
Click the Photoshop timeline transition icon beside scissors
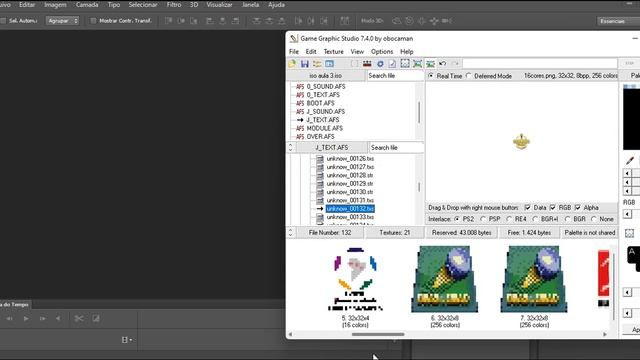pos(96,318)
